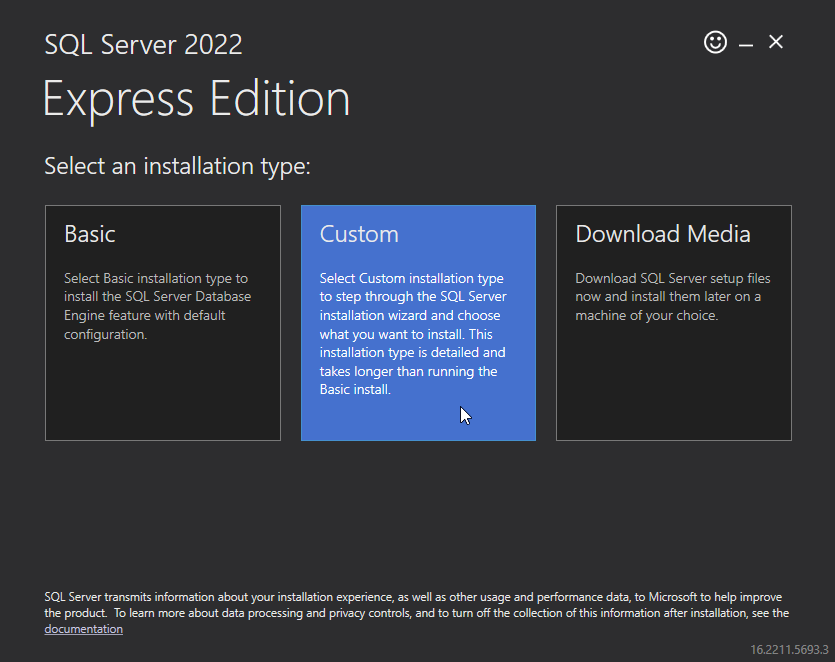Open the documentation link
Viewport: 835px width, 662px height.
coord(84,629)
